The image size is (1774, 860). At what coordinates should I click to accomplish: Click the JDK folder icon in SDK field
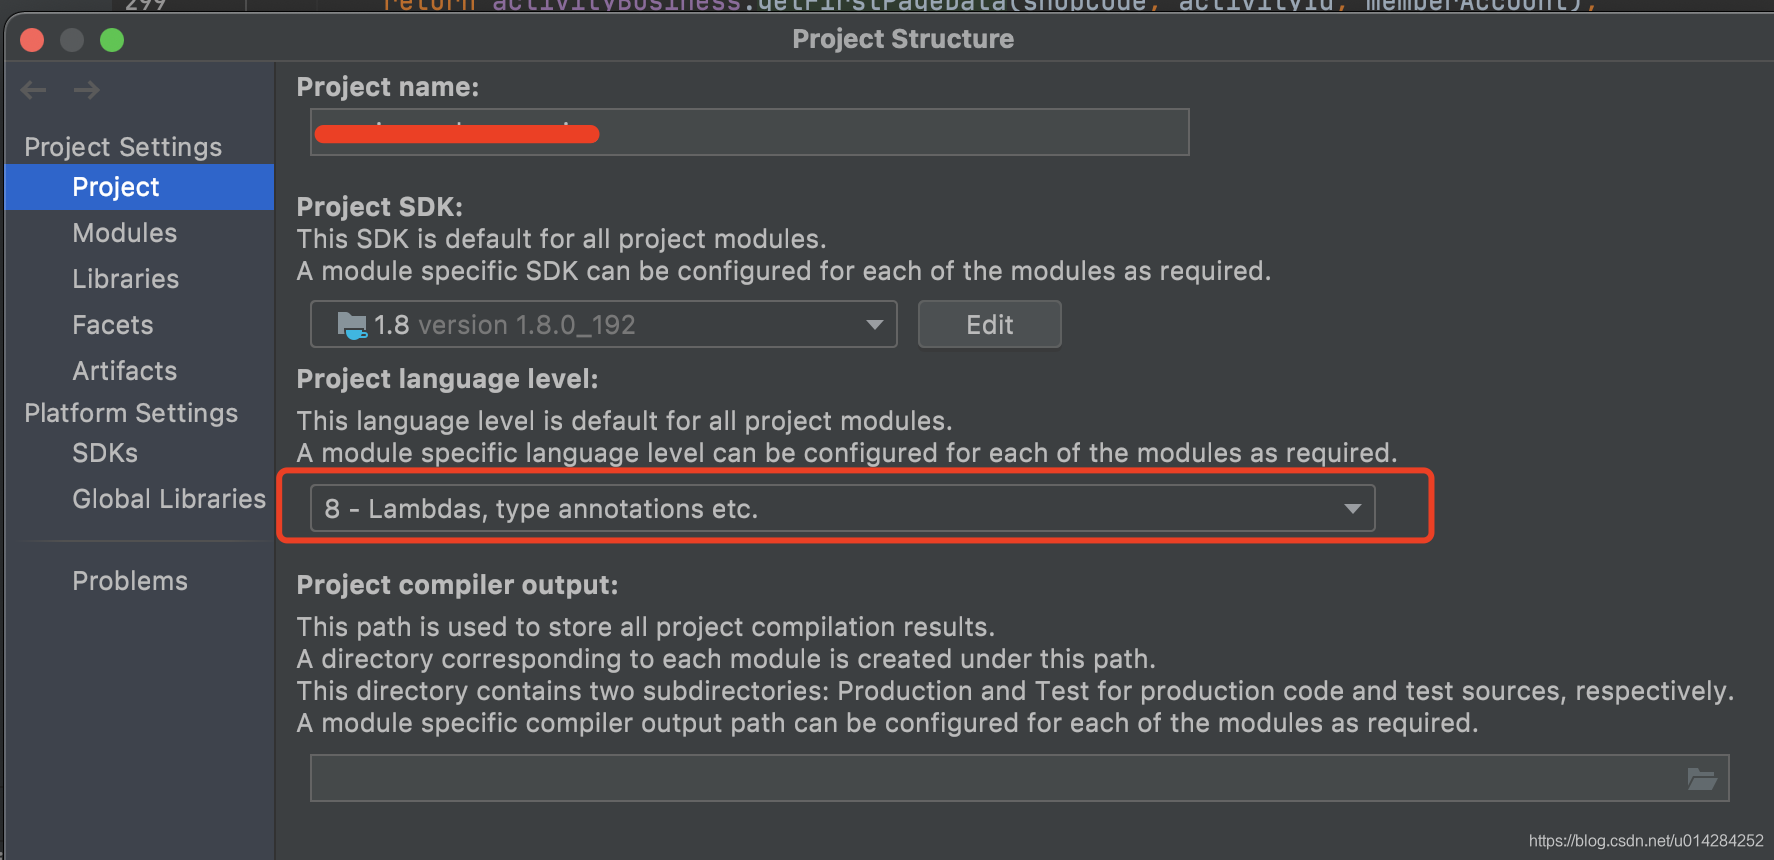click(x=352, y=324)
